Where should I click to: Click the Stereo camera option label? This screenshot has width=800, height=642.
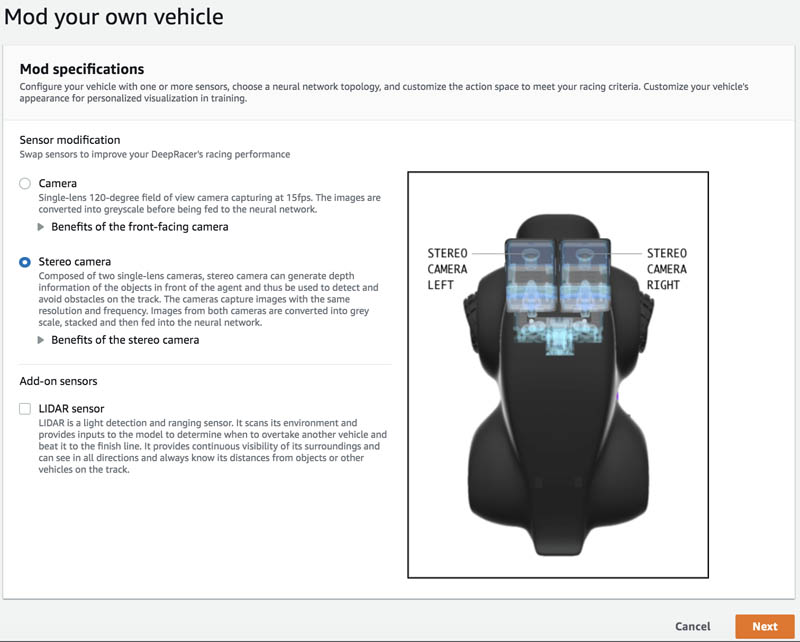(x=74, y=262)
